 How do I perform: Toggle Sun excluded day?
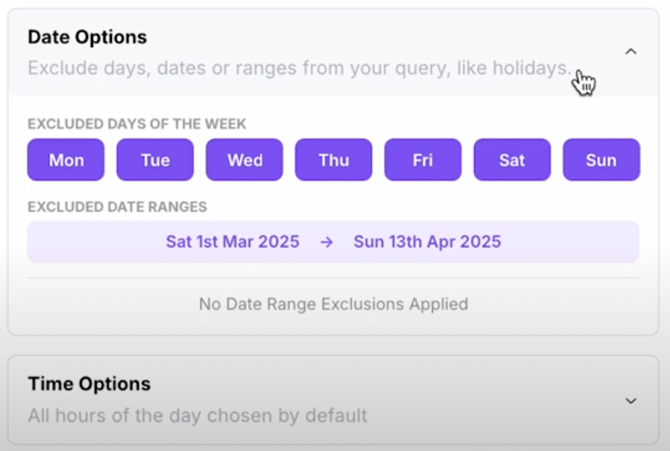coord(602,160)
